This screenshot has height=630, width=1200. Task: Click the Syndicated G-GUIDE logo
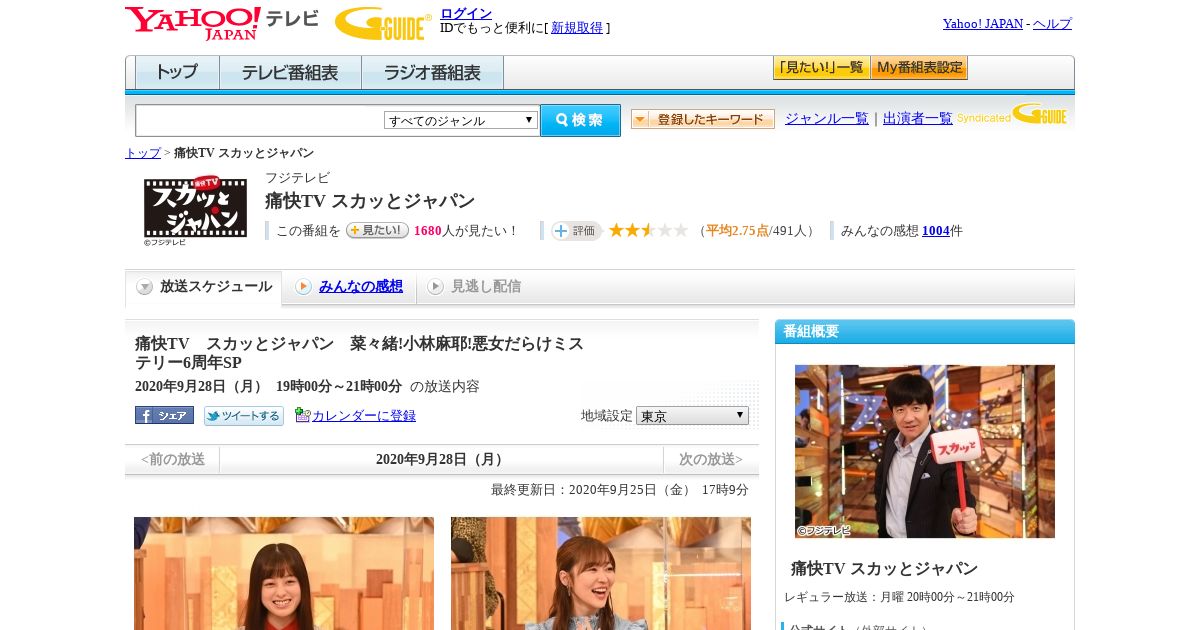click(1012, 115)
